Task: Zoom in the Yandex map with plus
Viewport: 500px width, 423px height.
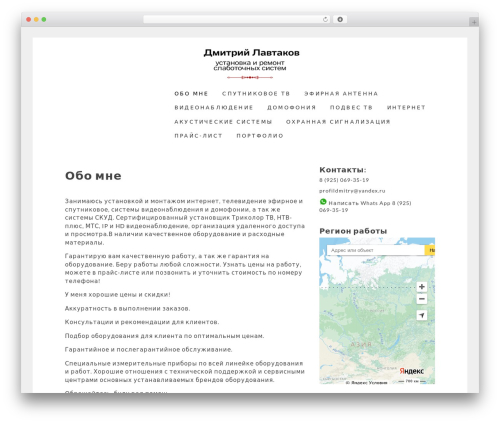Action: point(422,287)
